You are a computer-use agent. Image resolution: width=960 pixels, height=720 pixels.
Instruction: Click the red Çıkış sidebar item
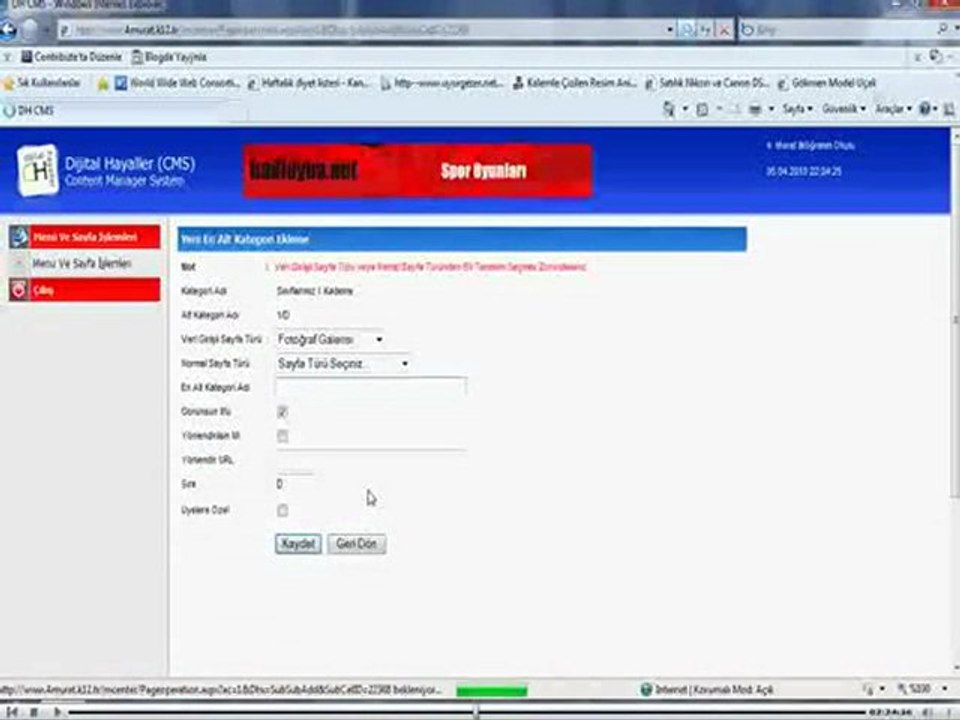coord(84,290)
